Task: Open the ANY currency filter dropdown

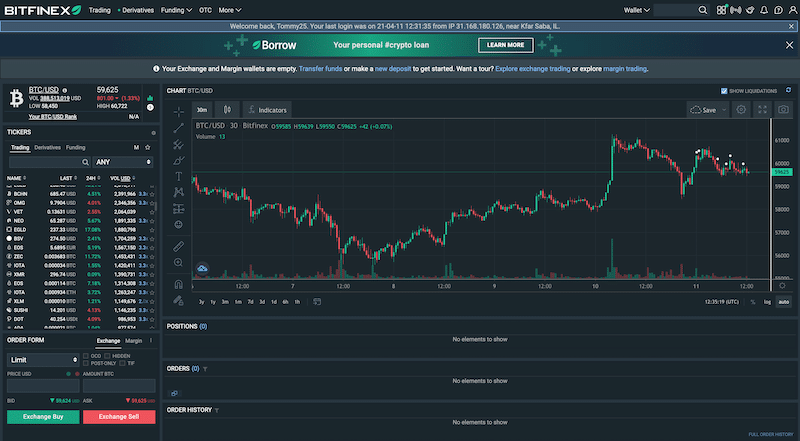Action: 123,162
